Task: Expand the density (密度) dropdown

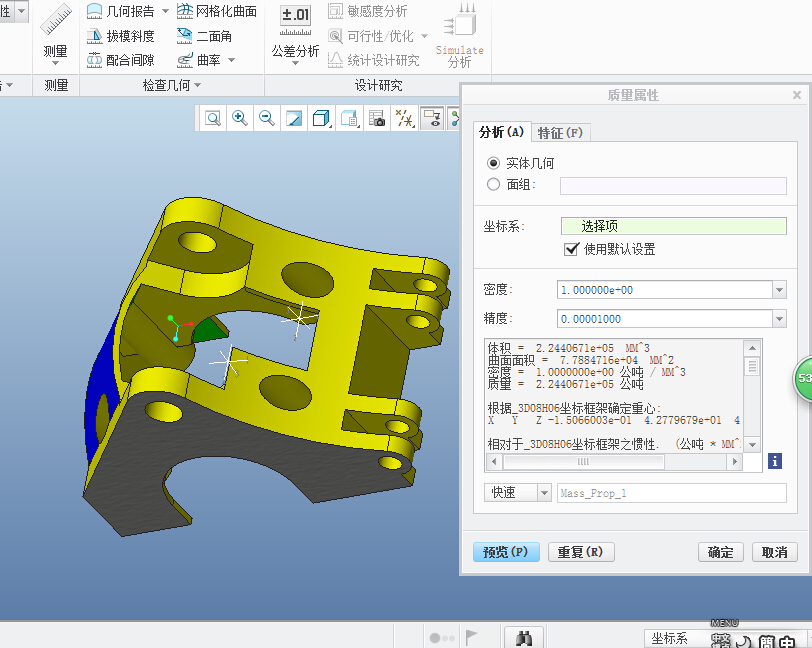Action: tap(779, 290)
